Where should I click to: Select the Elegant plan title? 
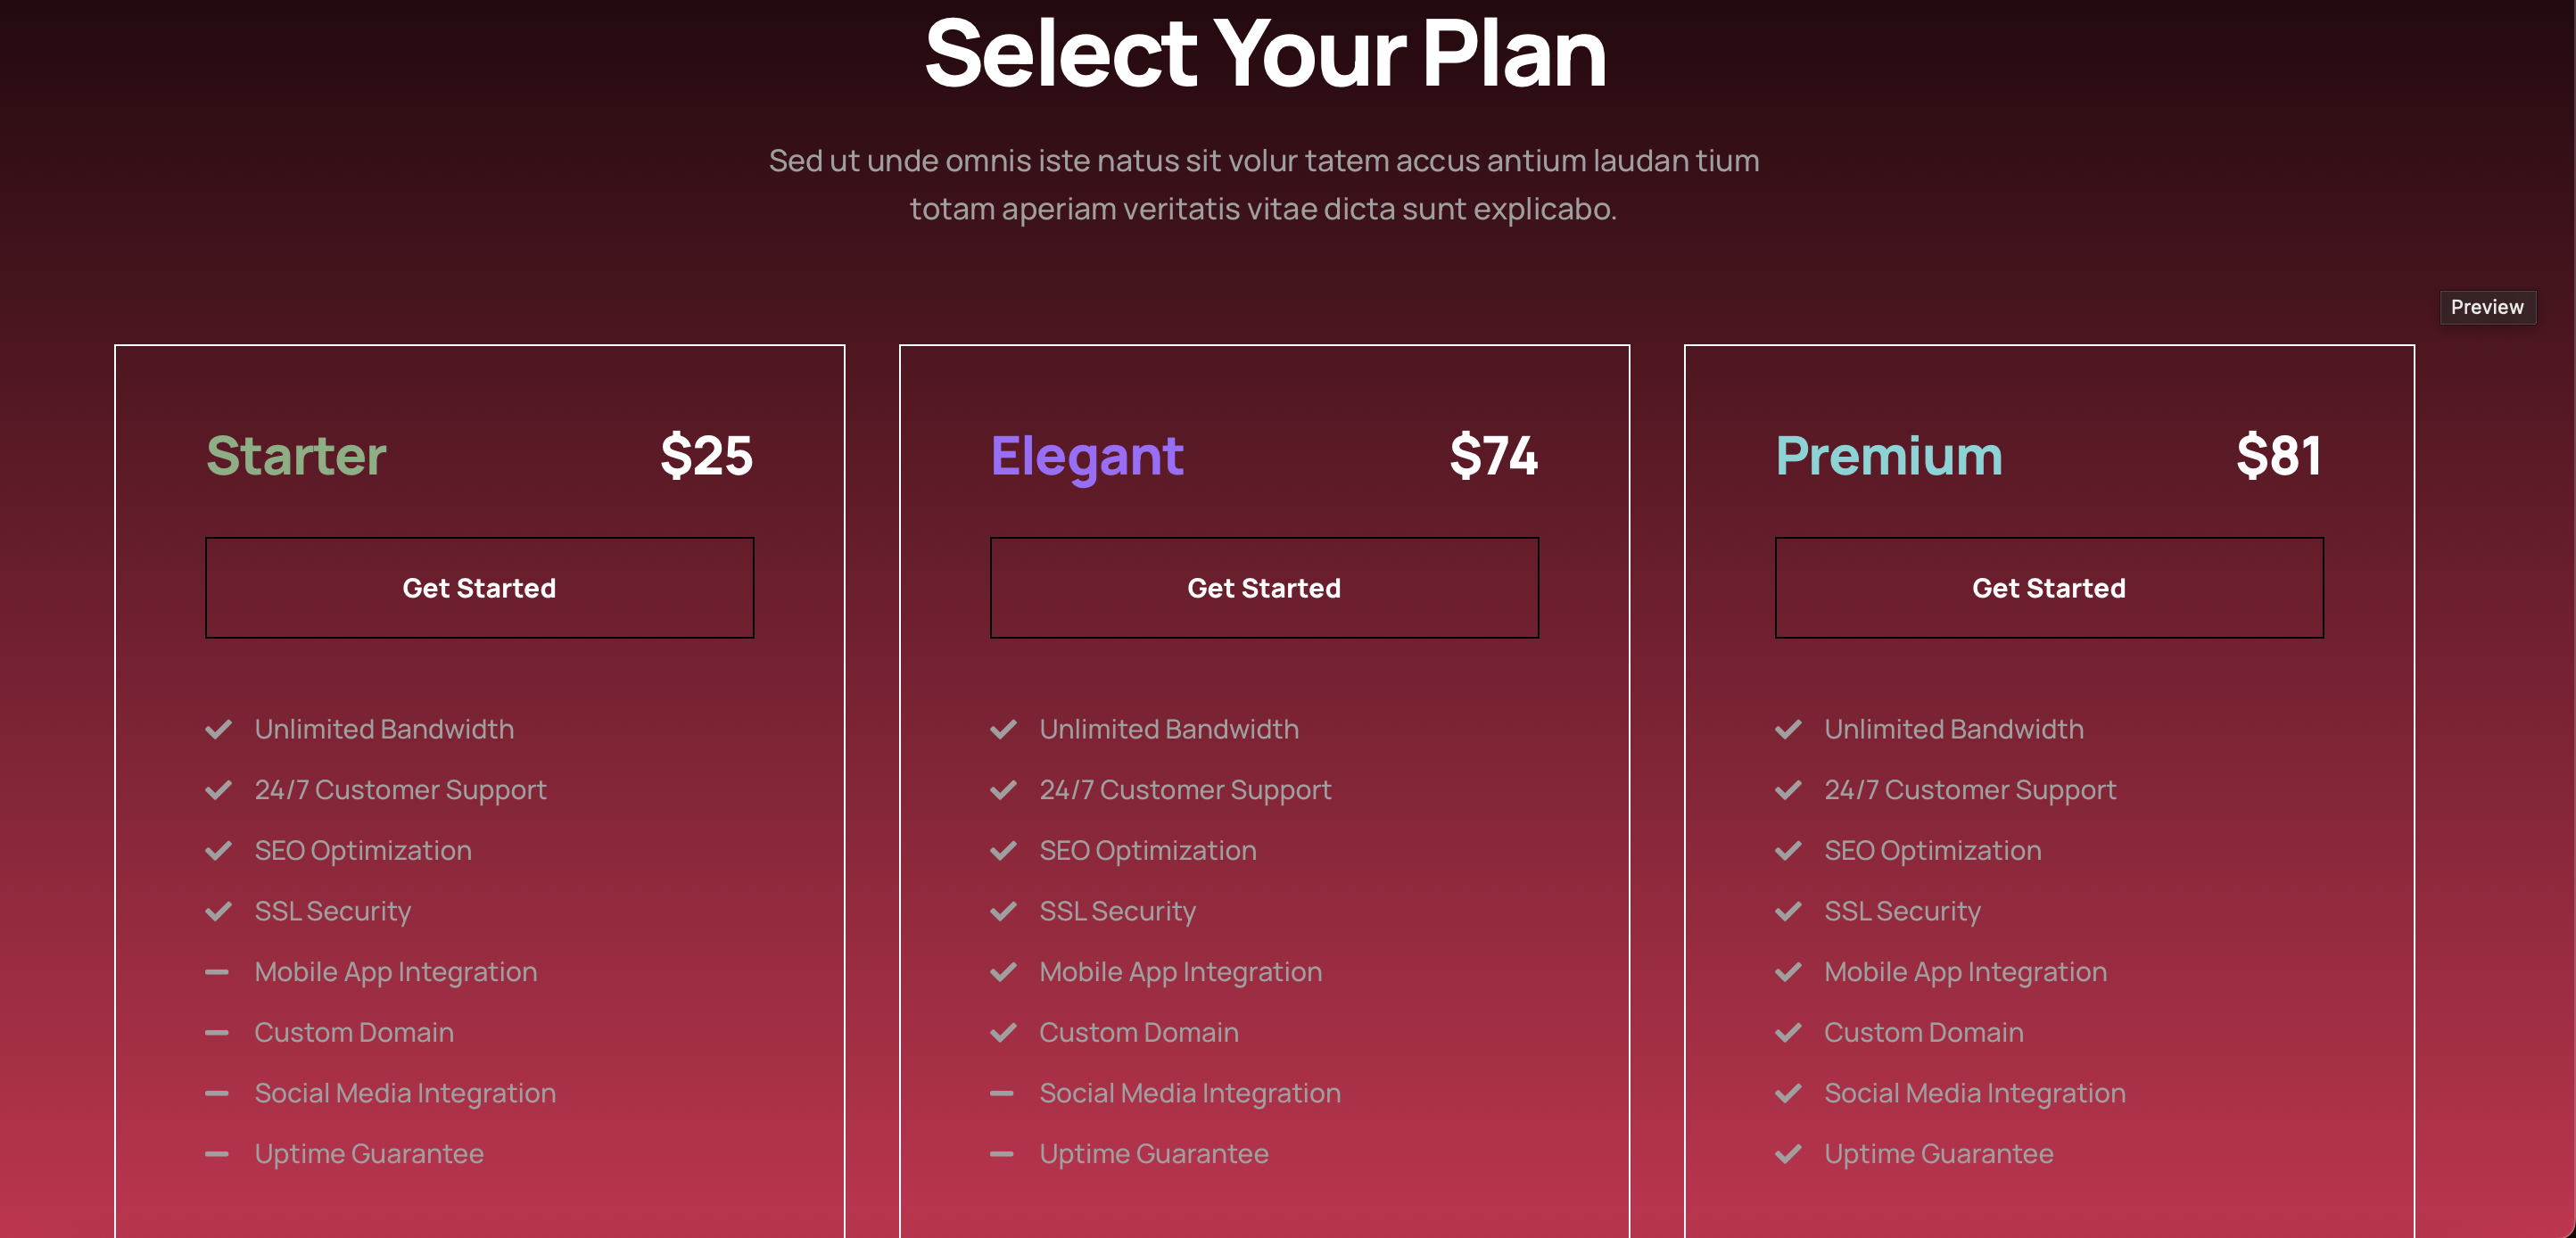pyautogui.click(x=1086, y=456)
